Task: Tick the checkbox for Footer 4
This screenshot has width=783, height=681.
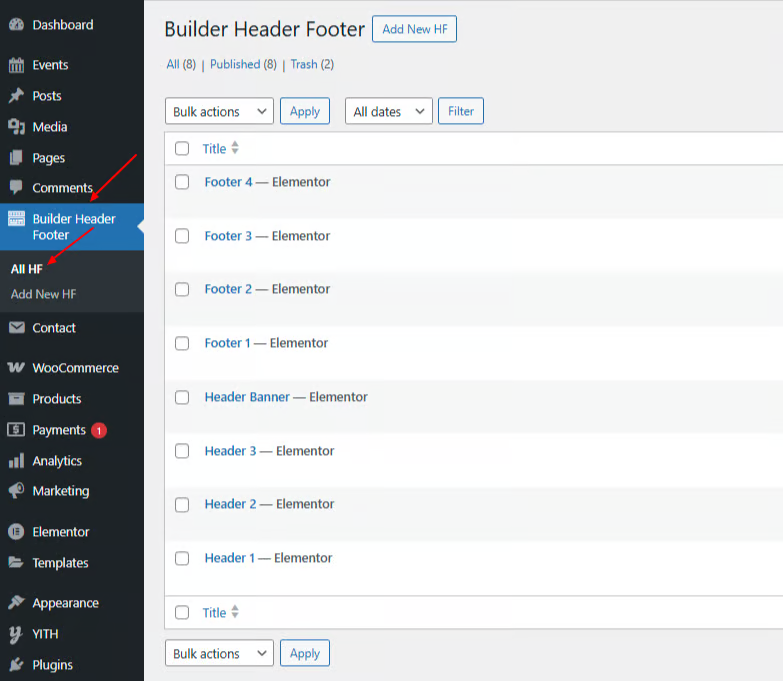Action: pyautogui.click(x=182, y=182)
